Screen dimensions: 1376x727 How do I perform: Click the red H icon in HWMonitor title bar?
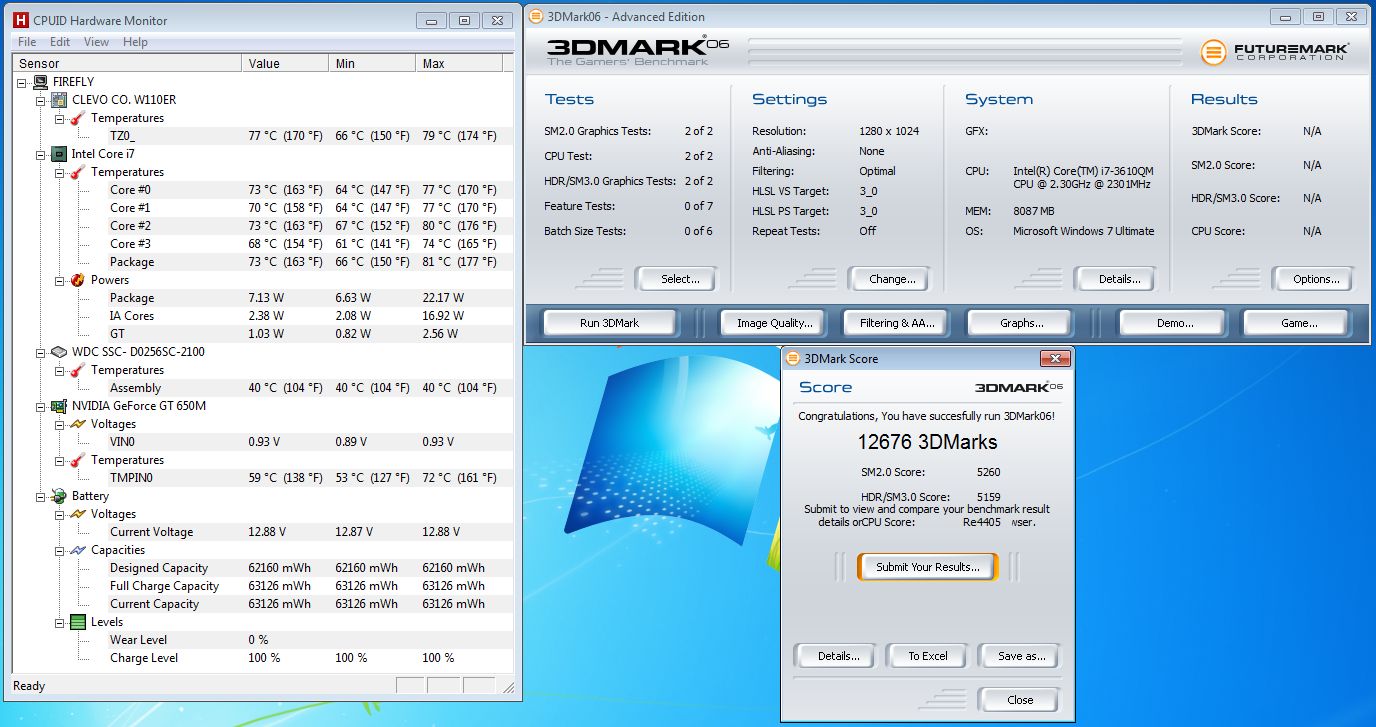coord(19,20)
